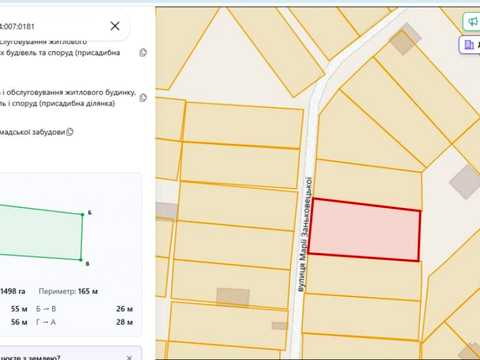This screenshot has height=360, width=480.
Task: Click the area value '1498 га'
Action: (x=13, y=291)
